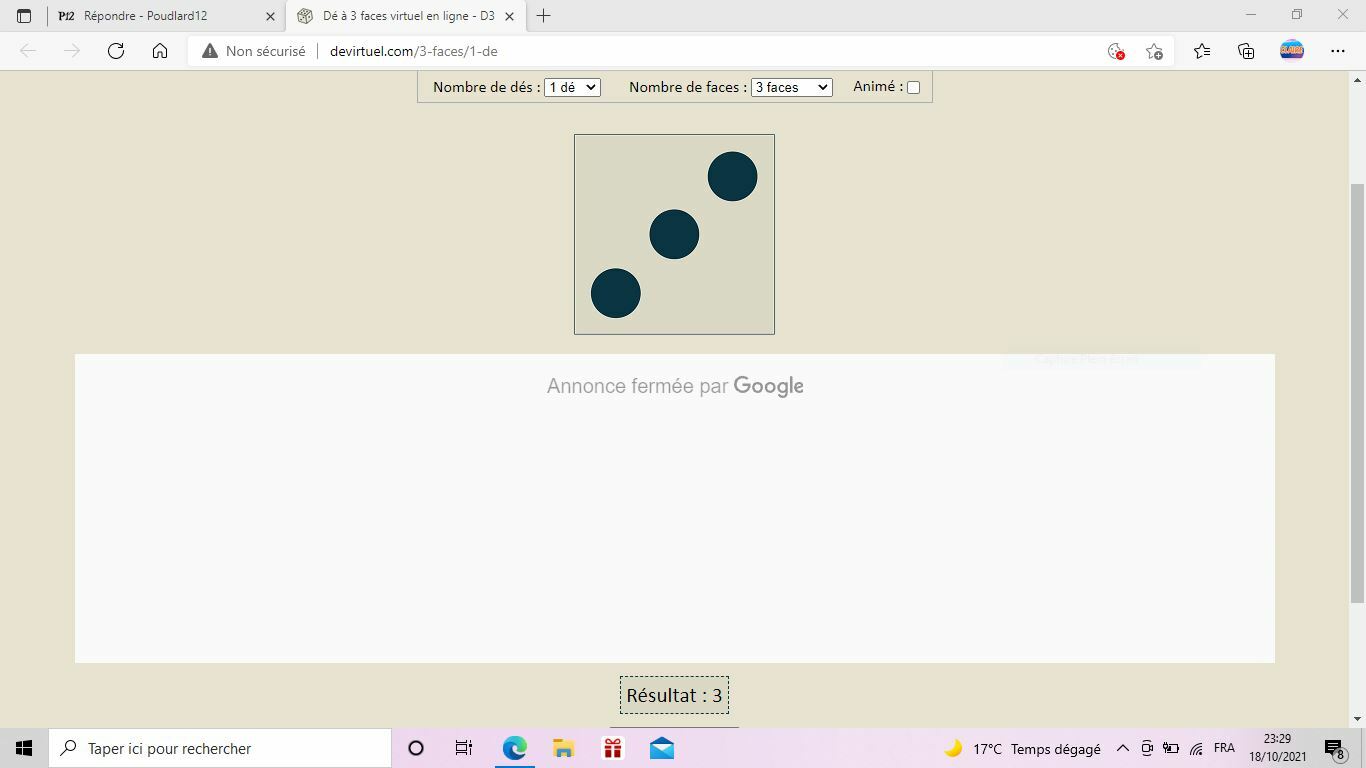Screen dimensions: 1366x768
Task: Click the dice to roll again
Action: (674, 234)
